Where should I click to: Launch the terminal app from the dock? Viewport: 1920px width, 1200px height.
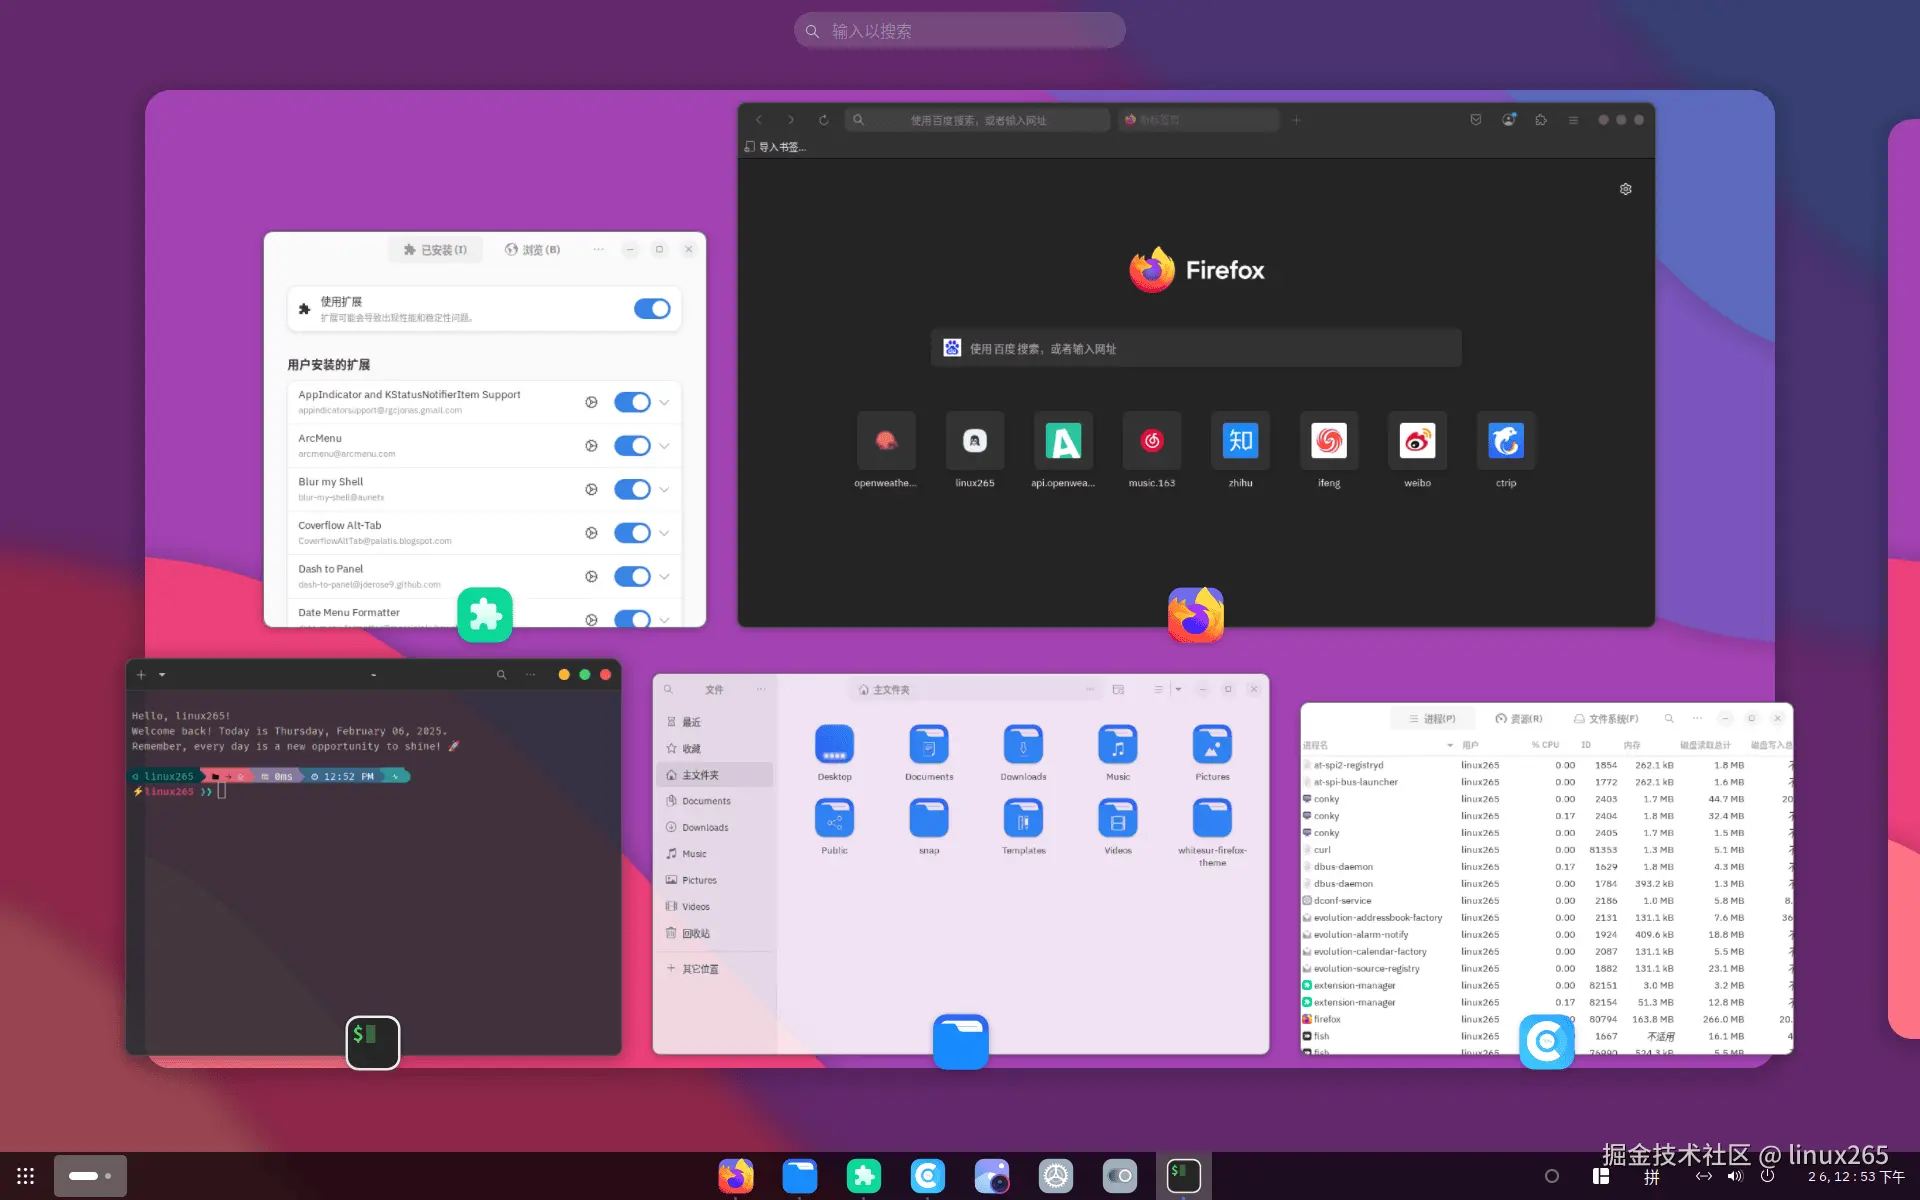[x=1183, y=1175]
